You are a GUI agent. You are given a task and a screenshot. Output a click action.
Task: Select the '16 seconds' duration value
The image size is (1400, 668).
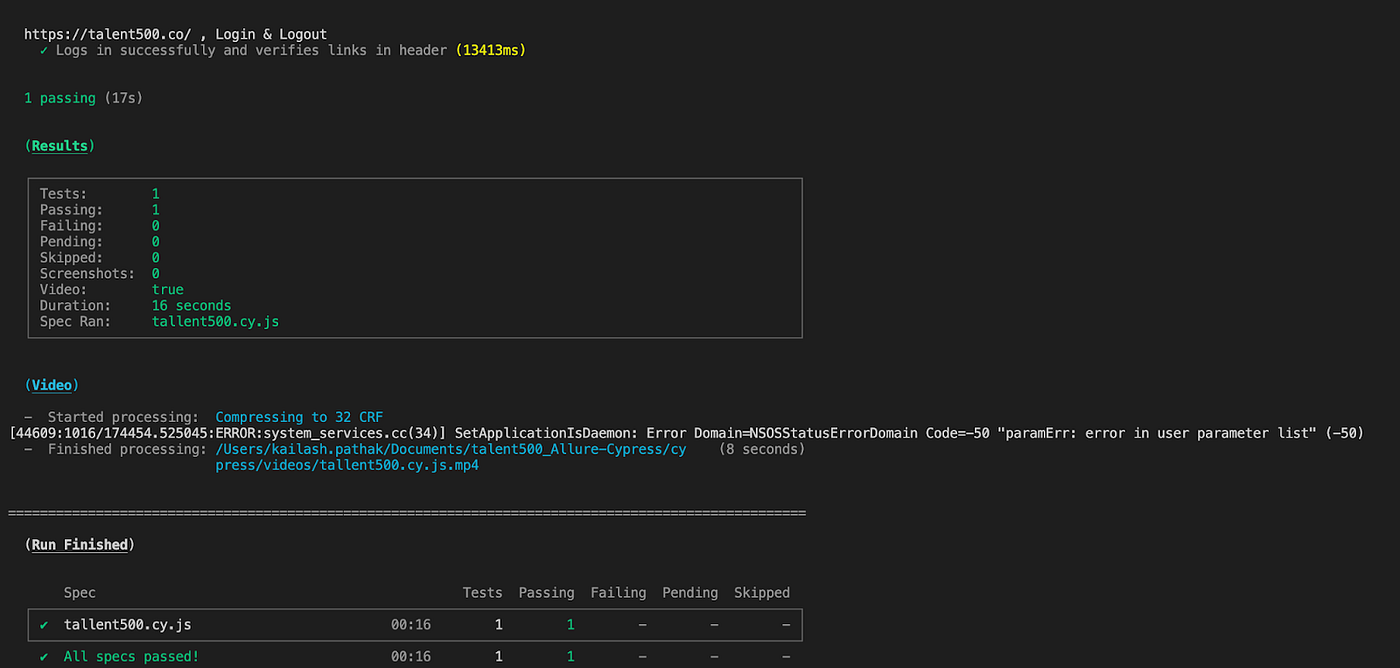[x=191, y=306]
